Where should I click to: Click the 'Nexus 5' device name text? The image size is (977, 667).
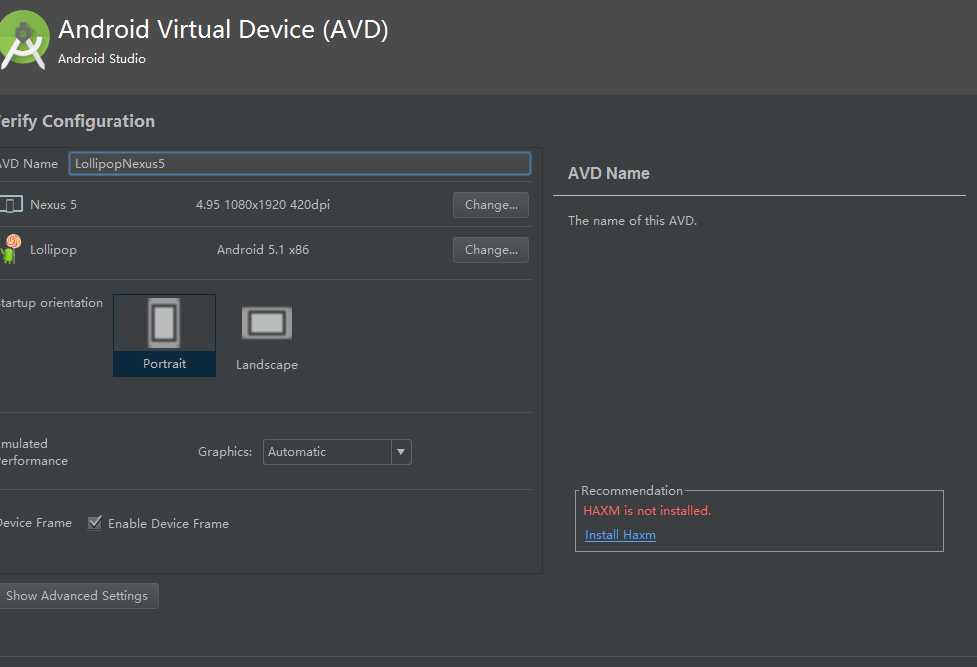(x=54, y=204)
